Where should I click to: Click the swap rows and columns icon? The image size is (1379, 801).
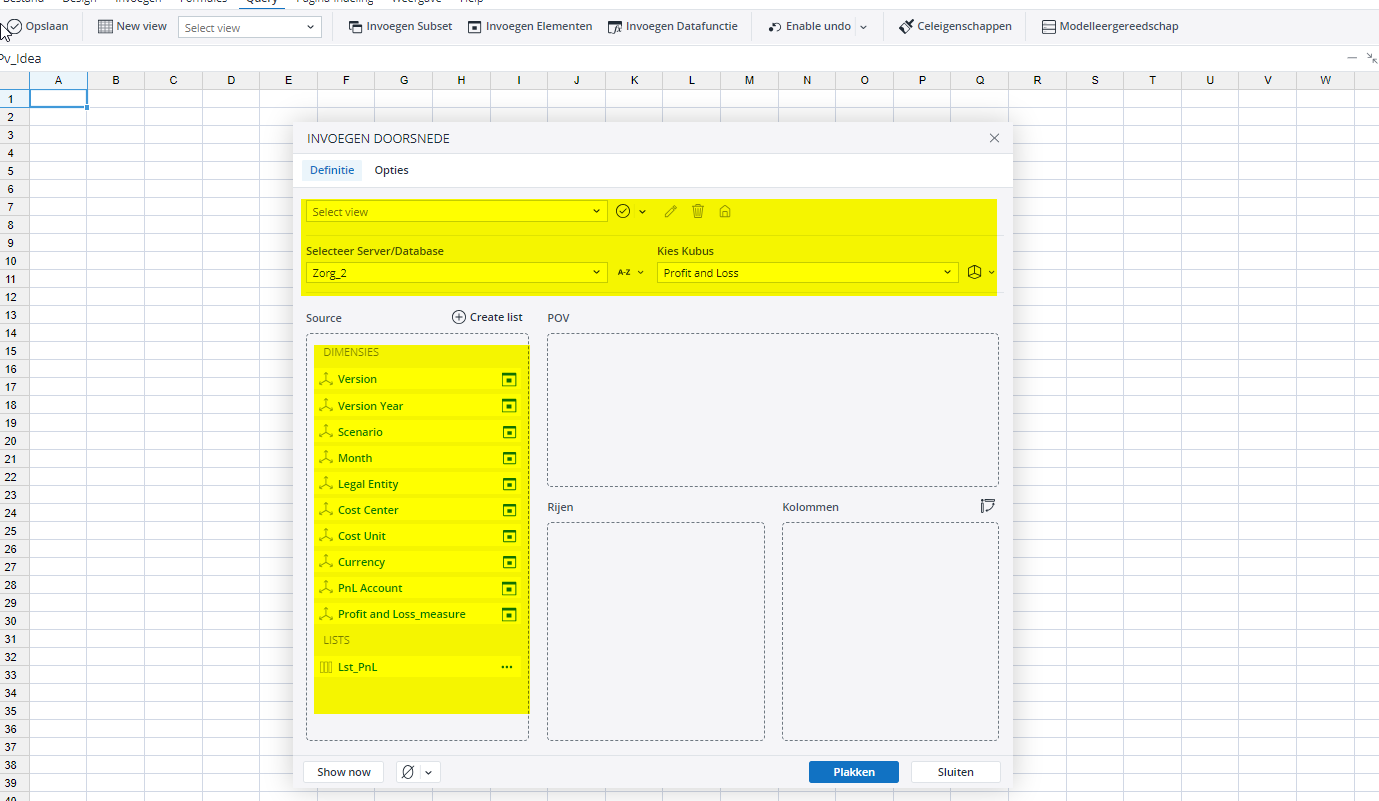point(988,506)
